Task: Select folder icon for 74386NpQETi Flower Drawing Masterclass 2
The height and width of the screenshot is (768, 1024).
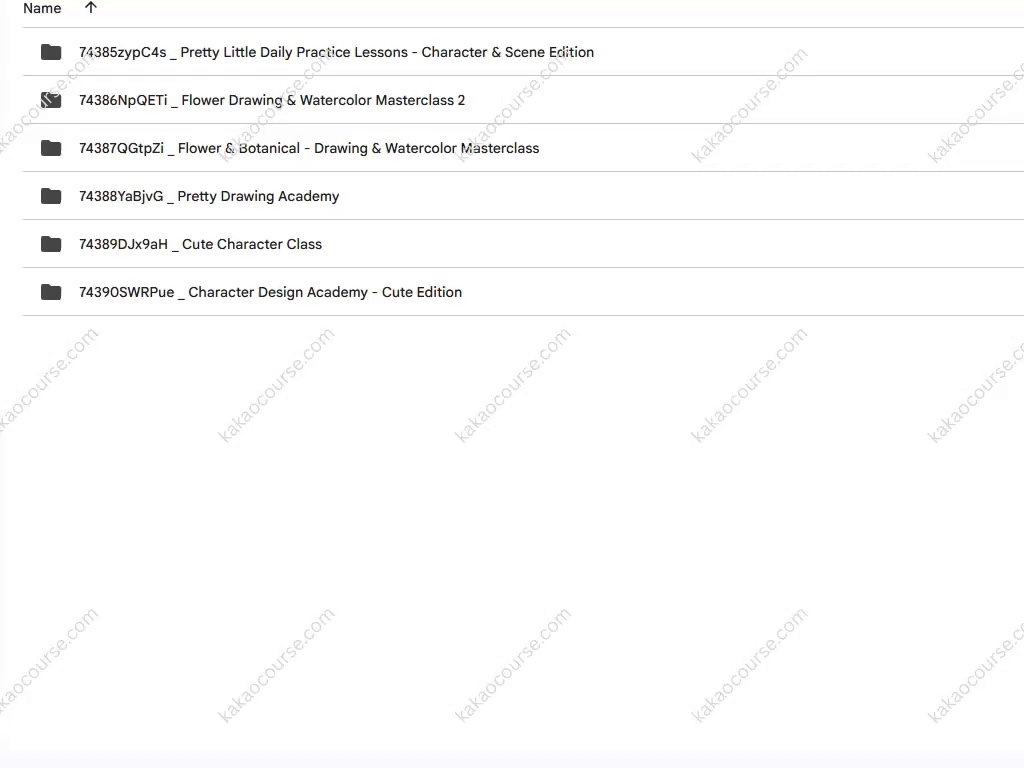Action: pyautogui.click(x=51, y=100)
